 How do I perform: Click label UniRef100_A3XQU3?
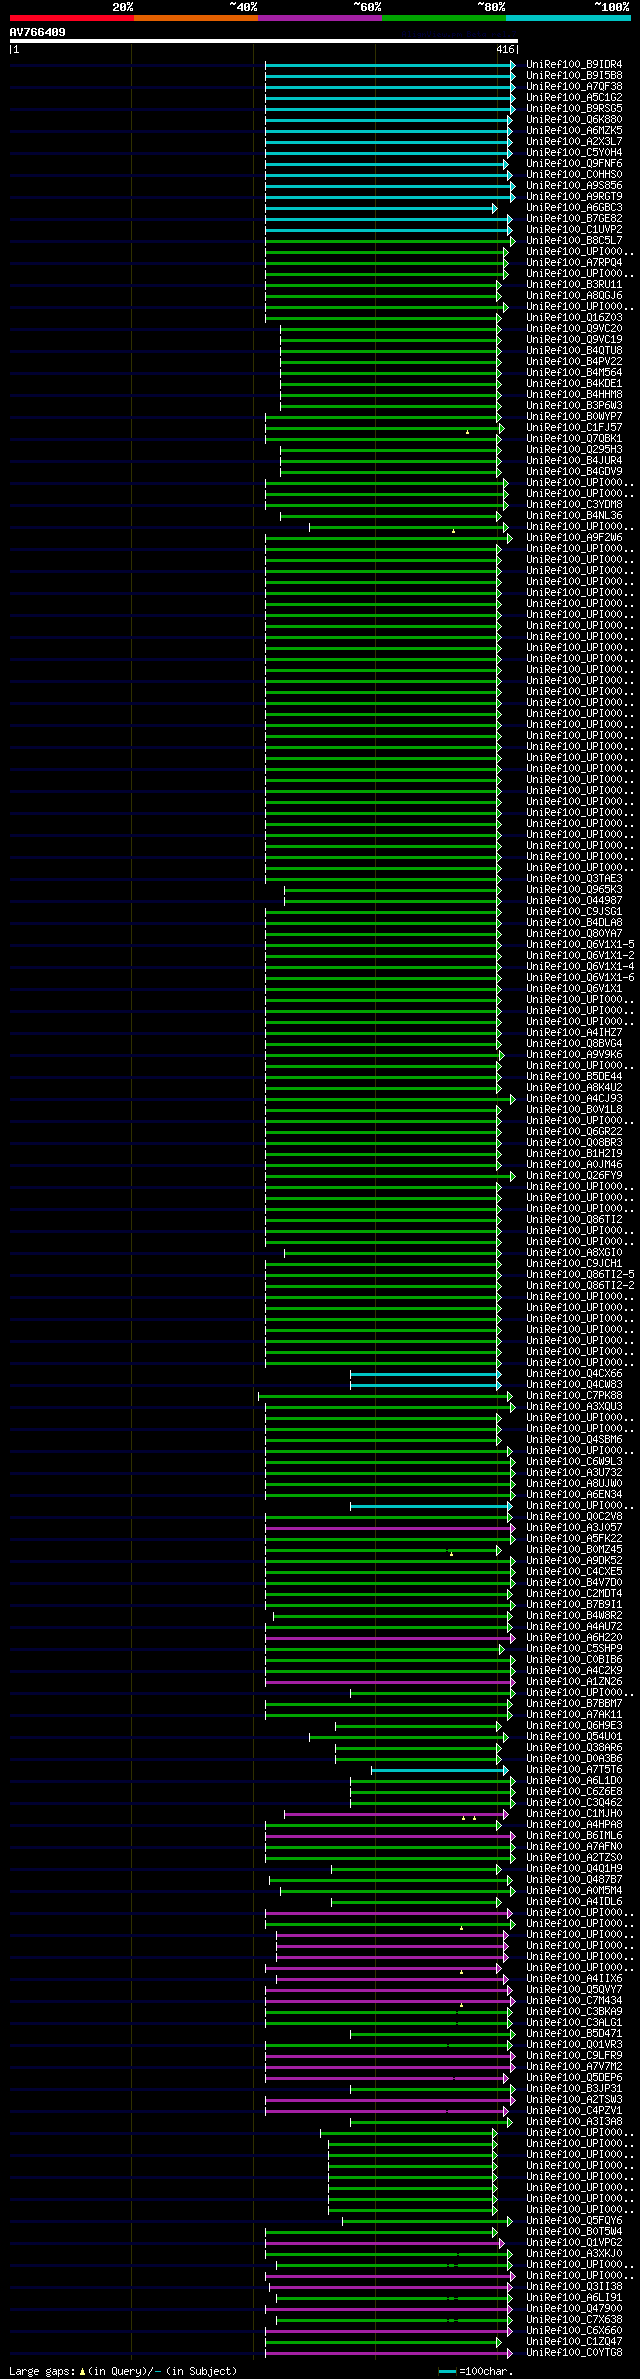574,1407
